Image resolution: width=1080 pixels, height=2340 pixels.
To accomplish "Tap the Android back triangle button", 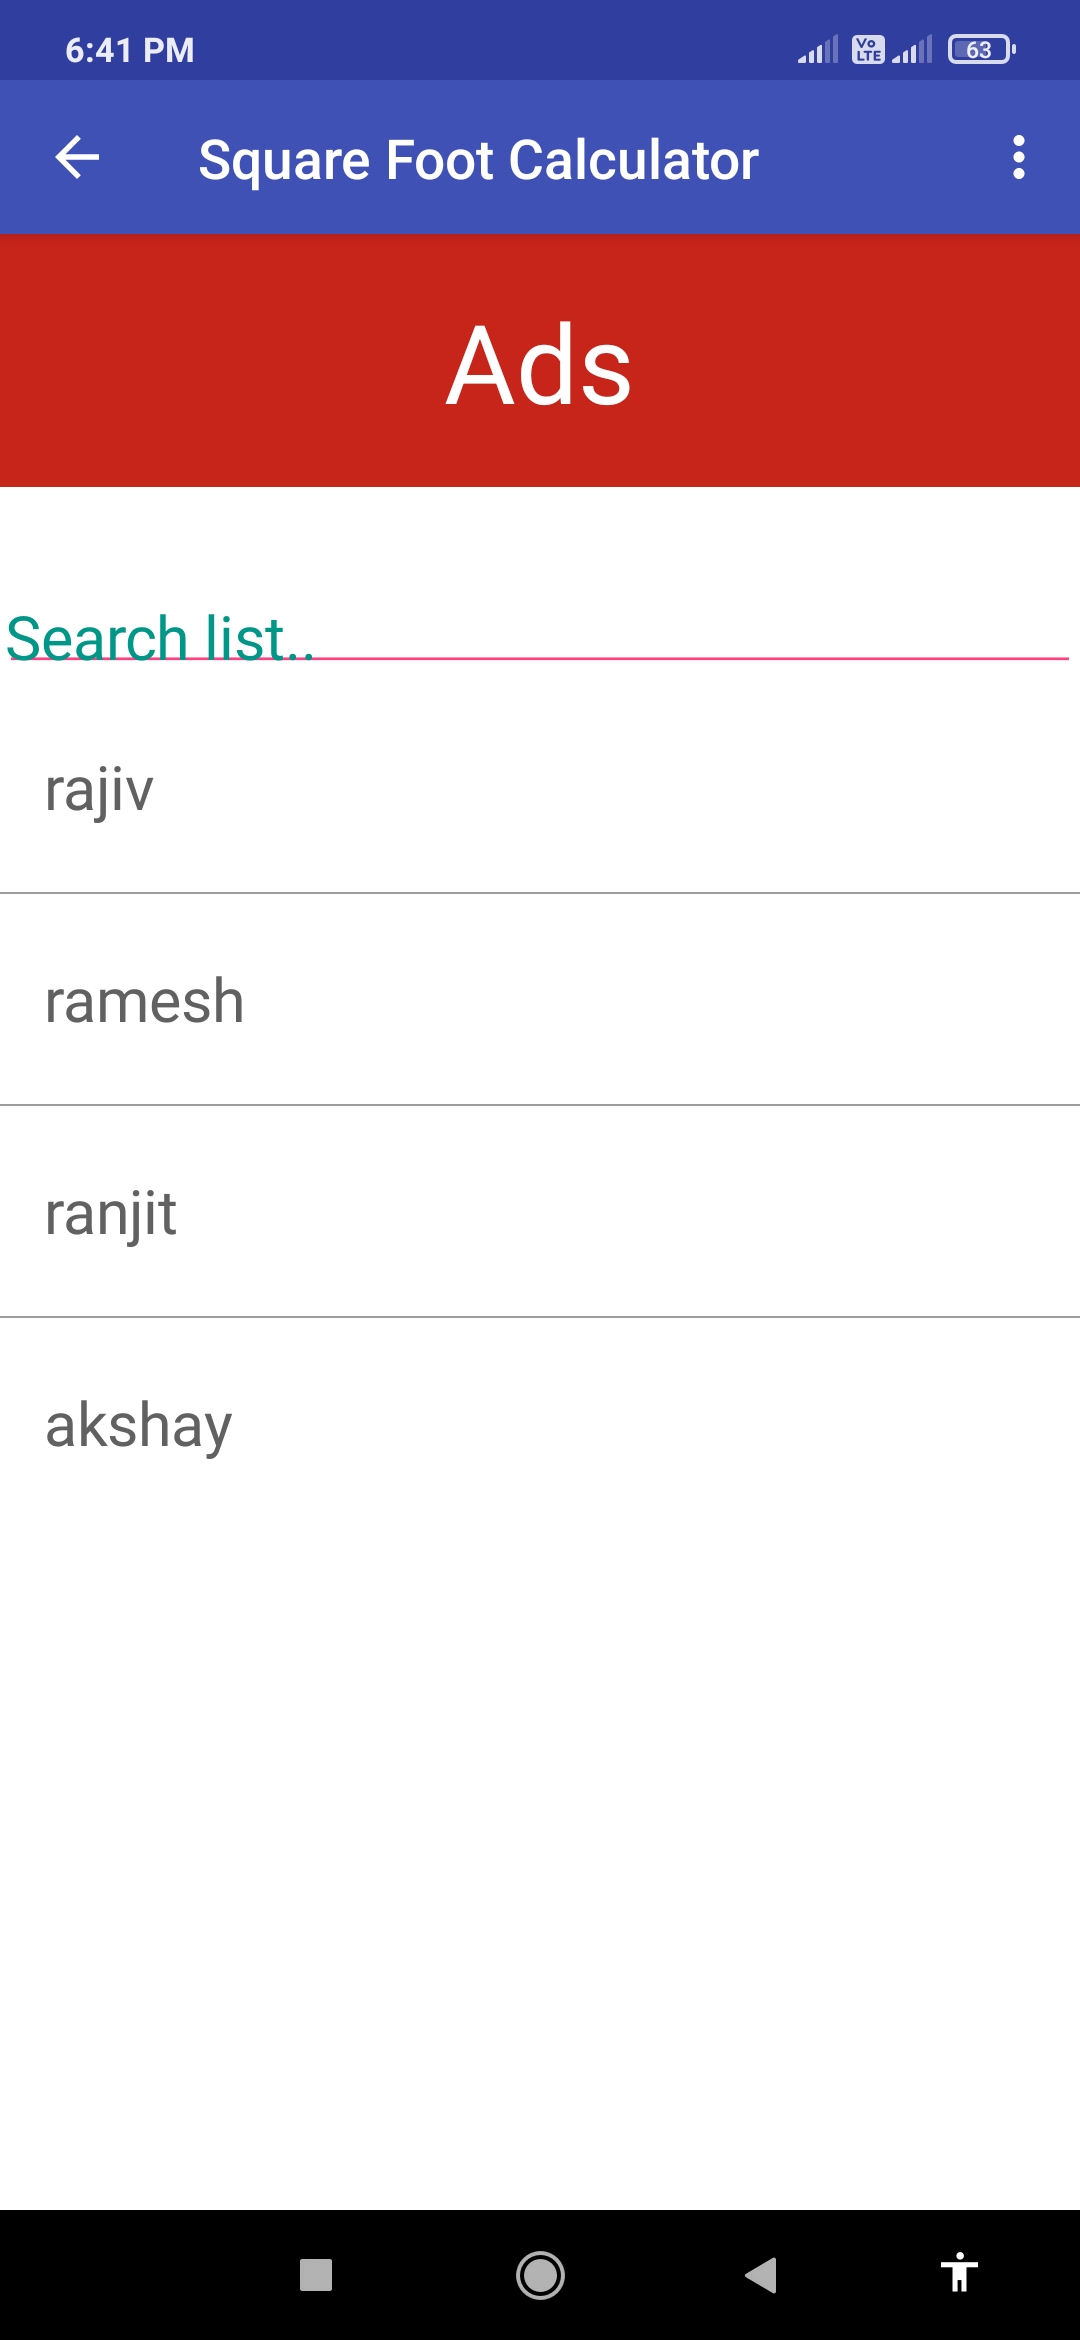I will pos(761,2275).
